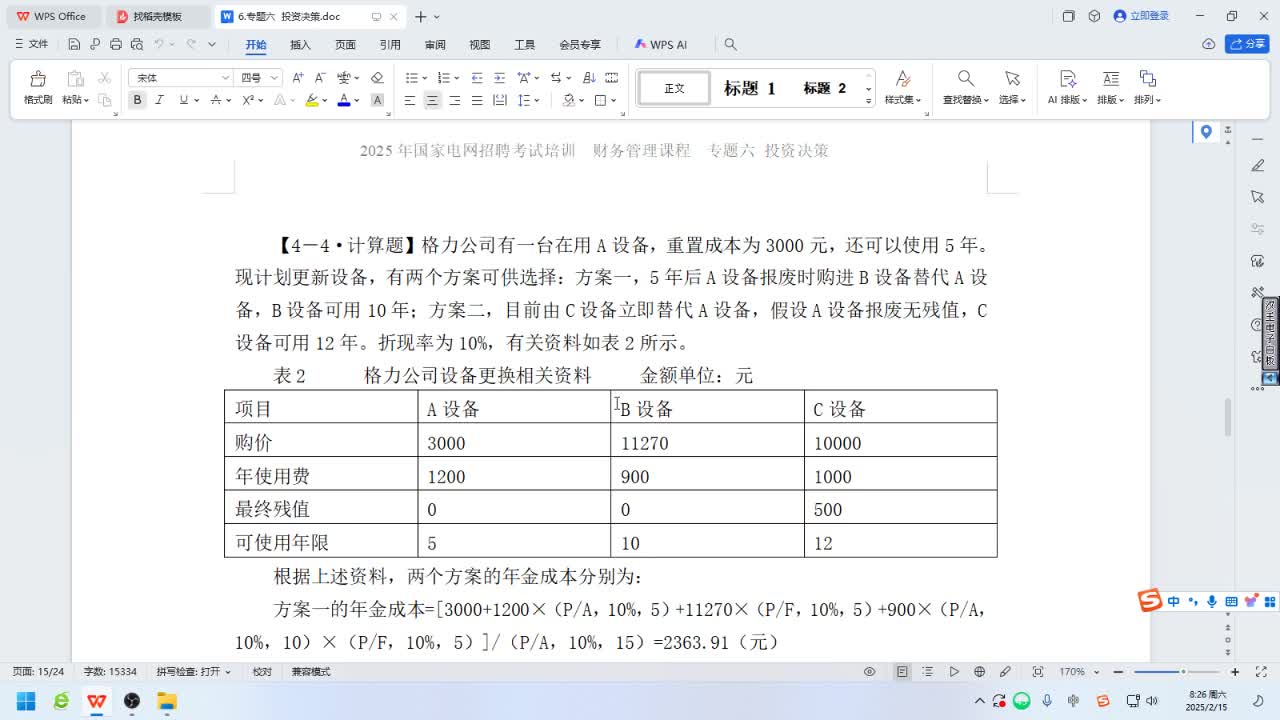Image resolution: width=1280 pixels, height=720 pixels.
Task: Open the 样式集 style set dropdown
Action: (903, 100)
